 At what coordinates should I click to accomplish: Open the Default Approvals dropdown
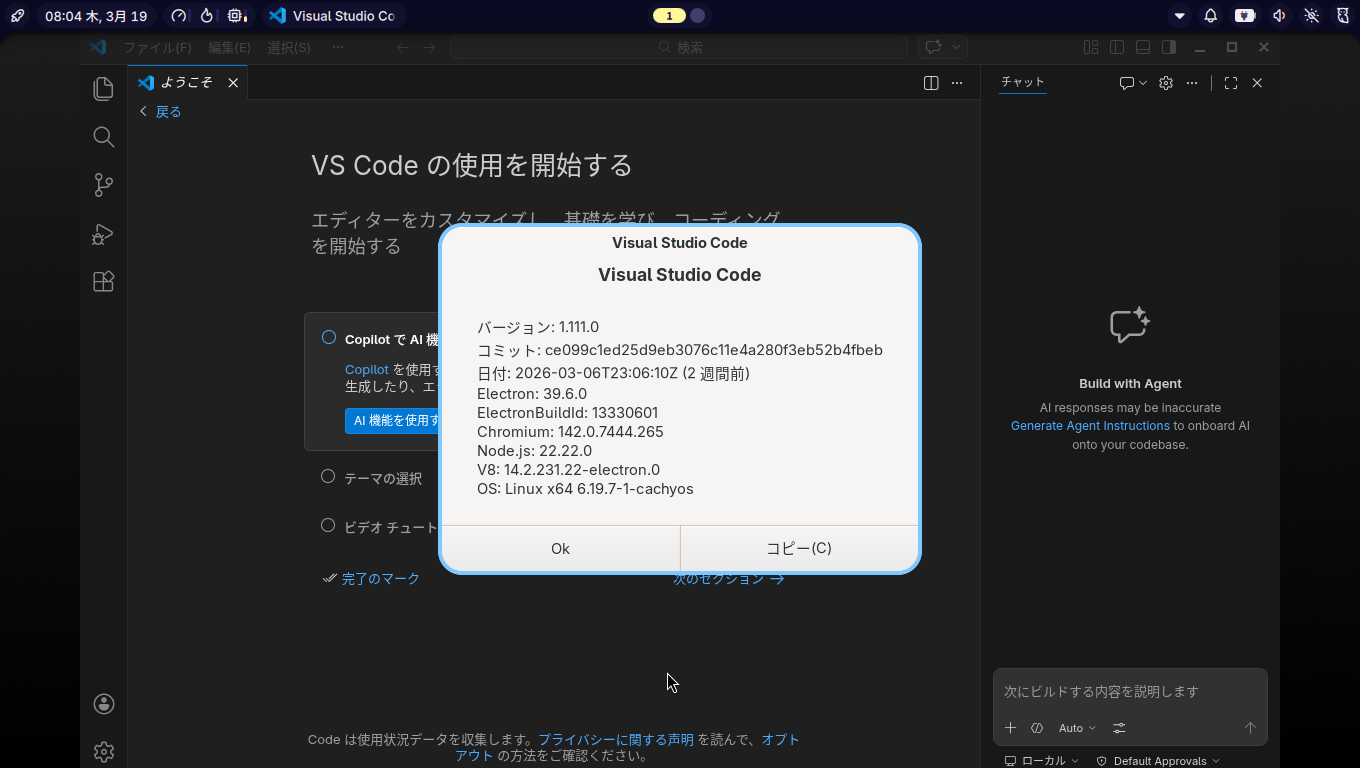pos(1158,761)
